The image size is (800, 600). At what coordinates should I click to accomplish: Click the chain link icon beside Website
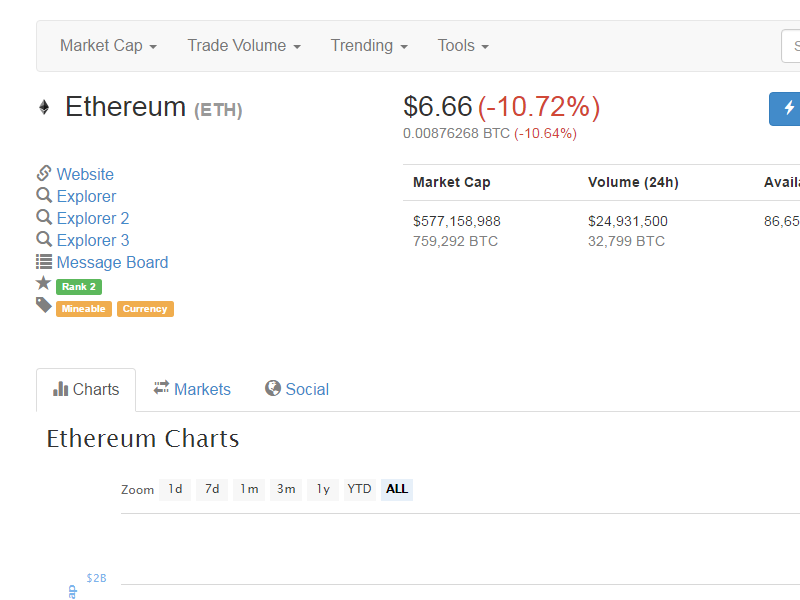(44, 173)
